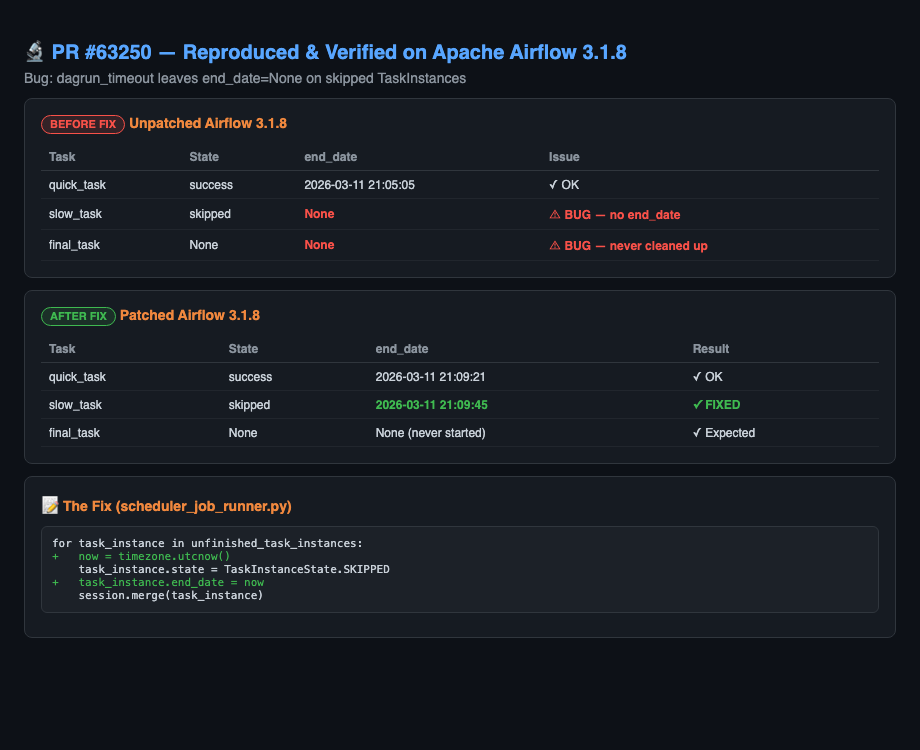This screenshot has height=750, width=920.
Task: Click 'slow_task' in the unpatched table
Action: [x=75, y=214]
